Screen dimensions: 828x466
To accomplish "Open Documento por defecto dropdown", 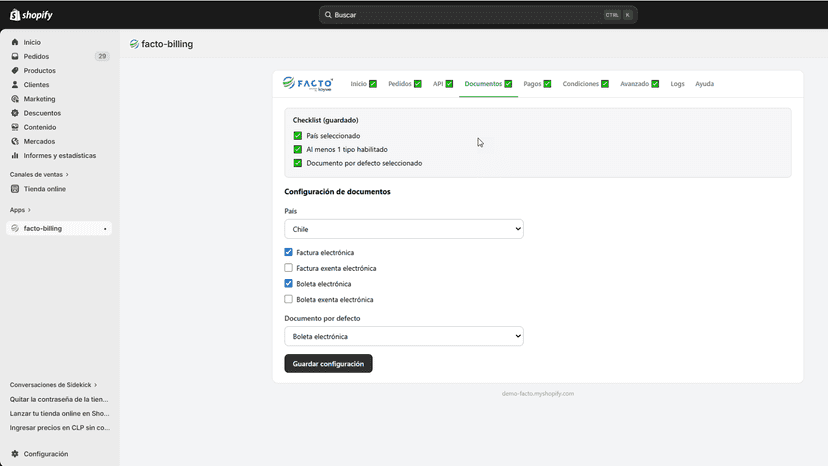I will (404, 337).
